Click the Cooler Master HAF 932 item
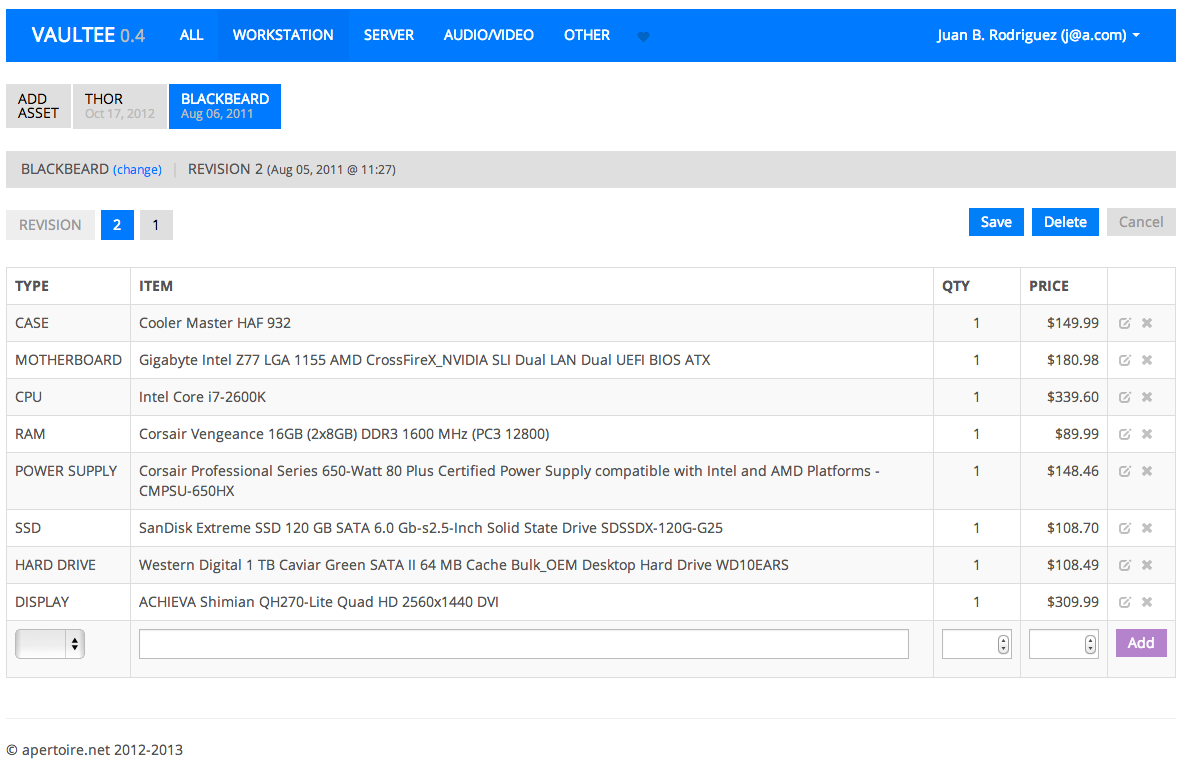The width and height of the screenshot is (1189, 780). click(215, 323)
